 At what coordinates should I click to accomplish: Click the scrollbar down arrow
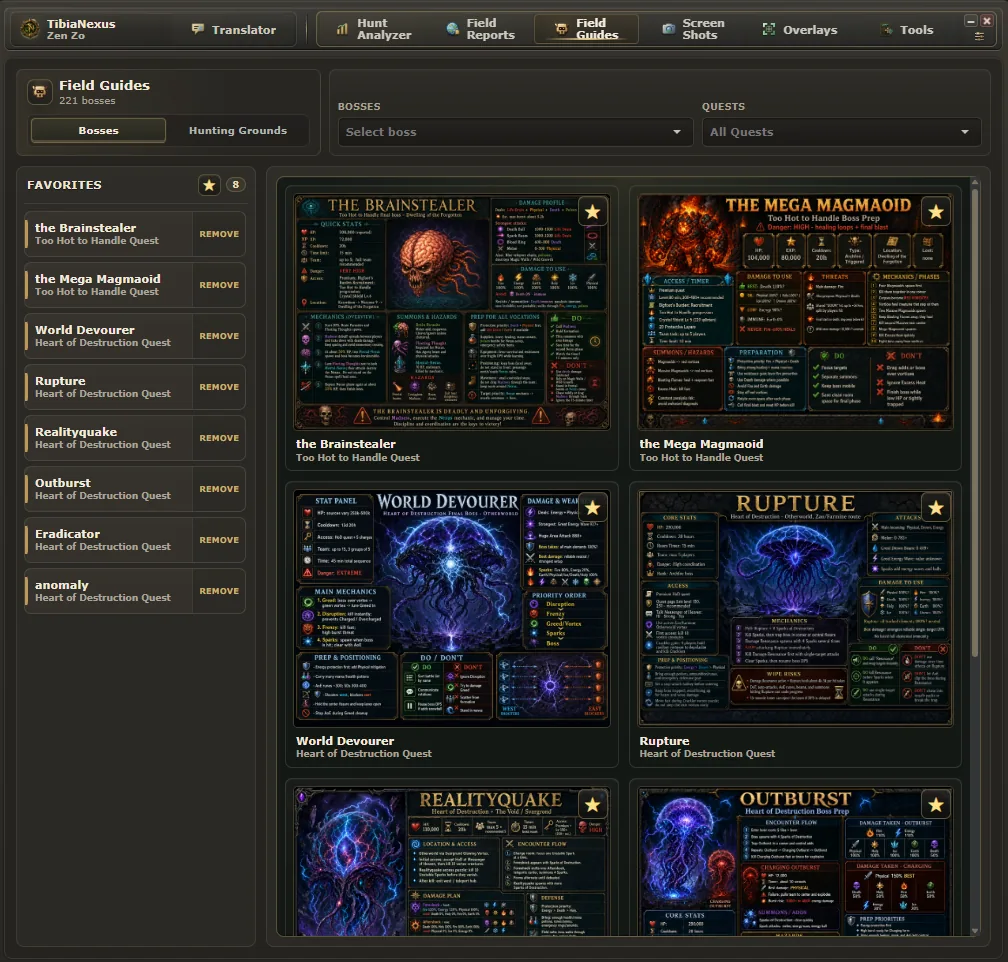coord(975,930)
